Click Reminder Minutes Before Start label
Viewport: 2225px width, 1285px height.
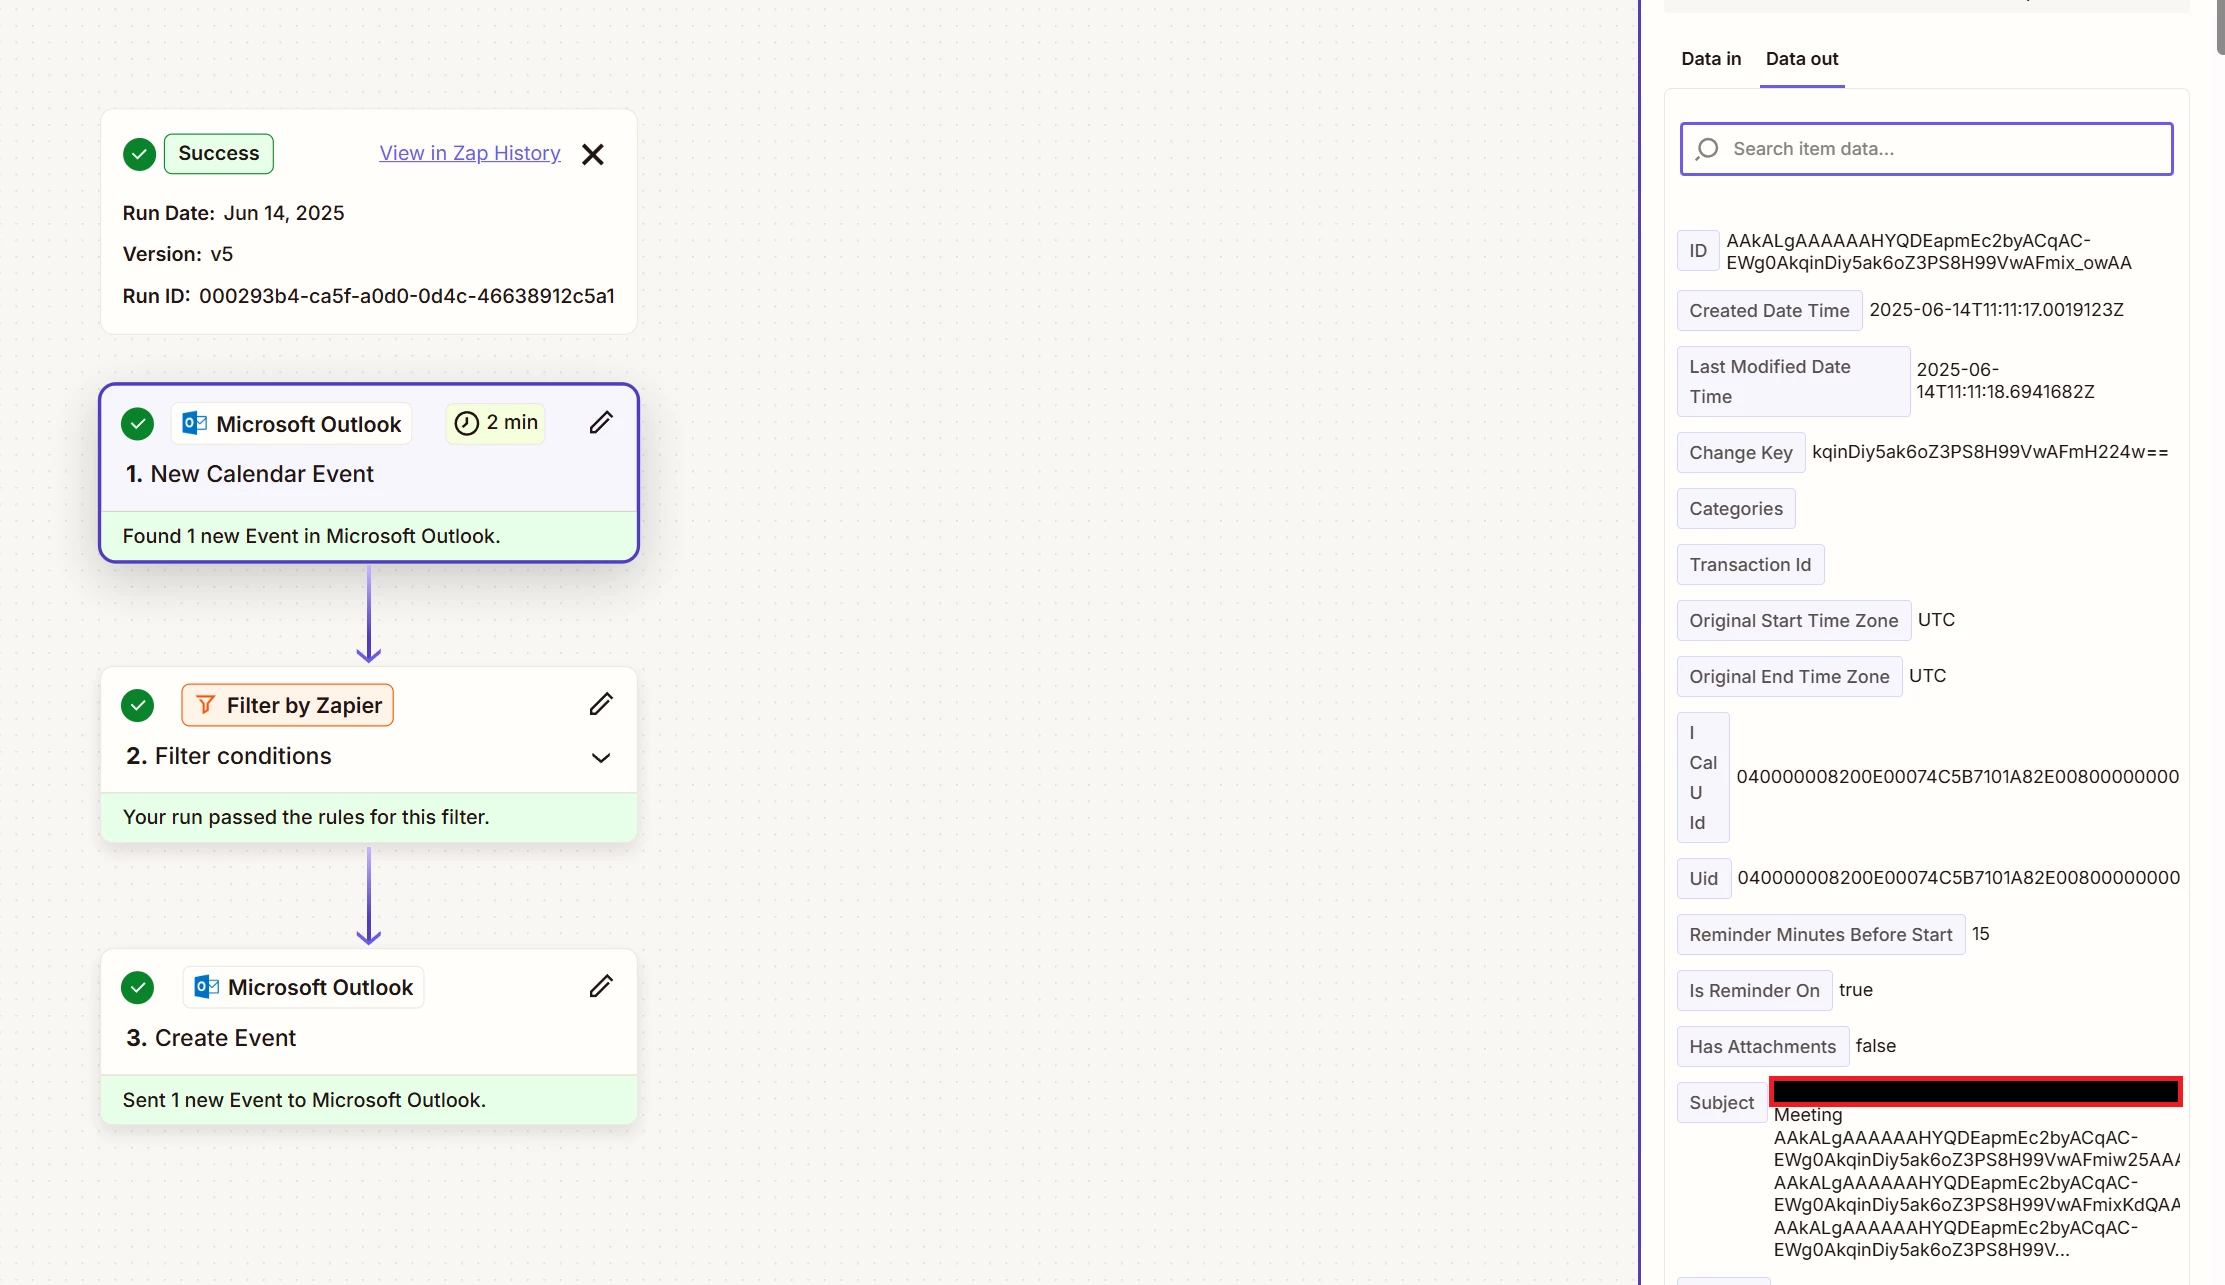1821,935
